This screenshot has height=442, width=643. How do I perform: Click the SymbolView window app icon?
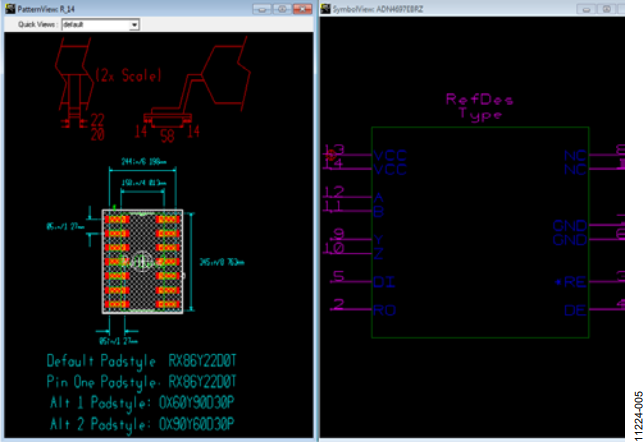coord(326,9)
